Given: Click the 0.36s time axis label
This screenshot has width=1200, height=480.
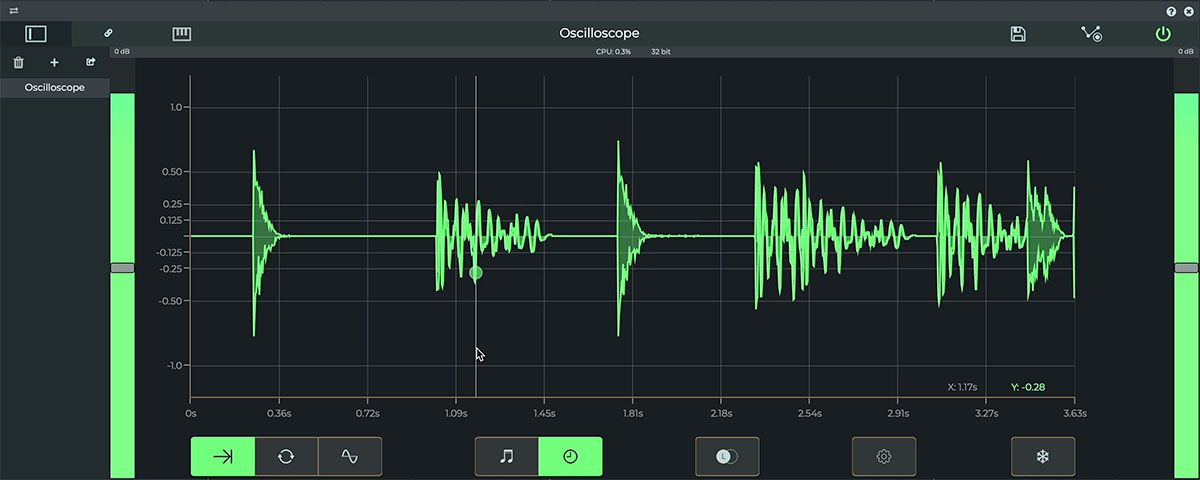Looking at the screenshot, I should [278, 412].
